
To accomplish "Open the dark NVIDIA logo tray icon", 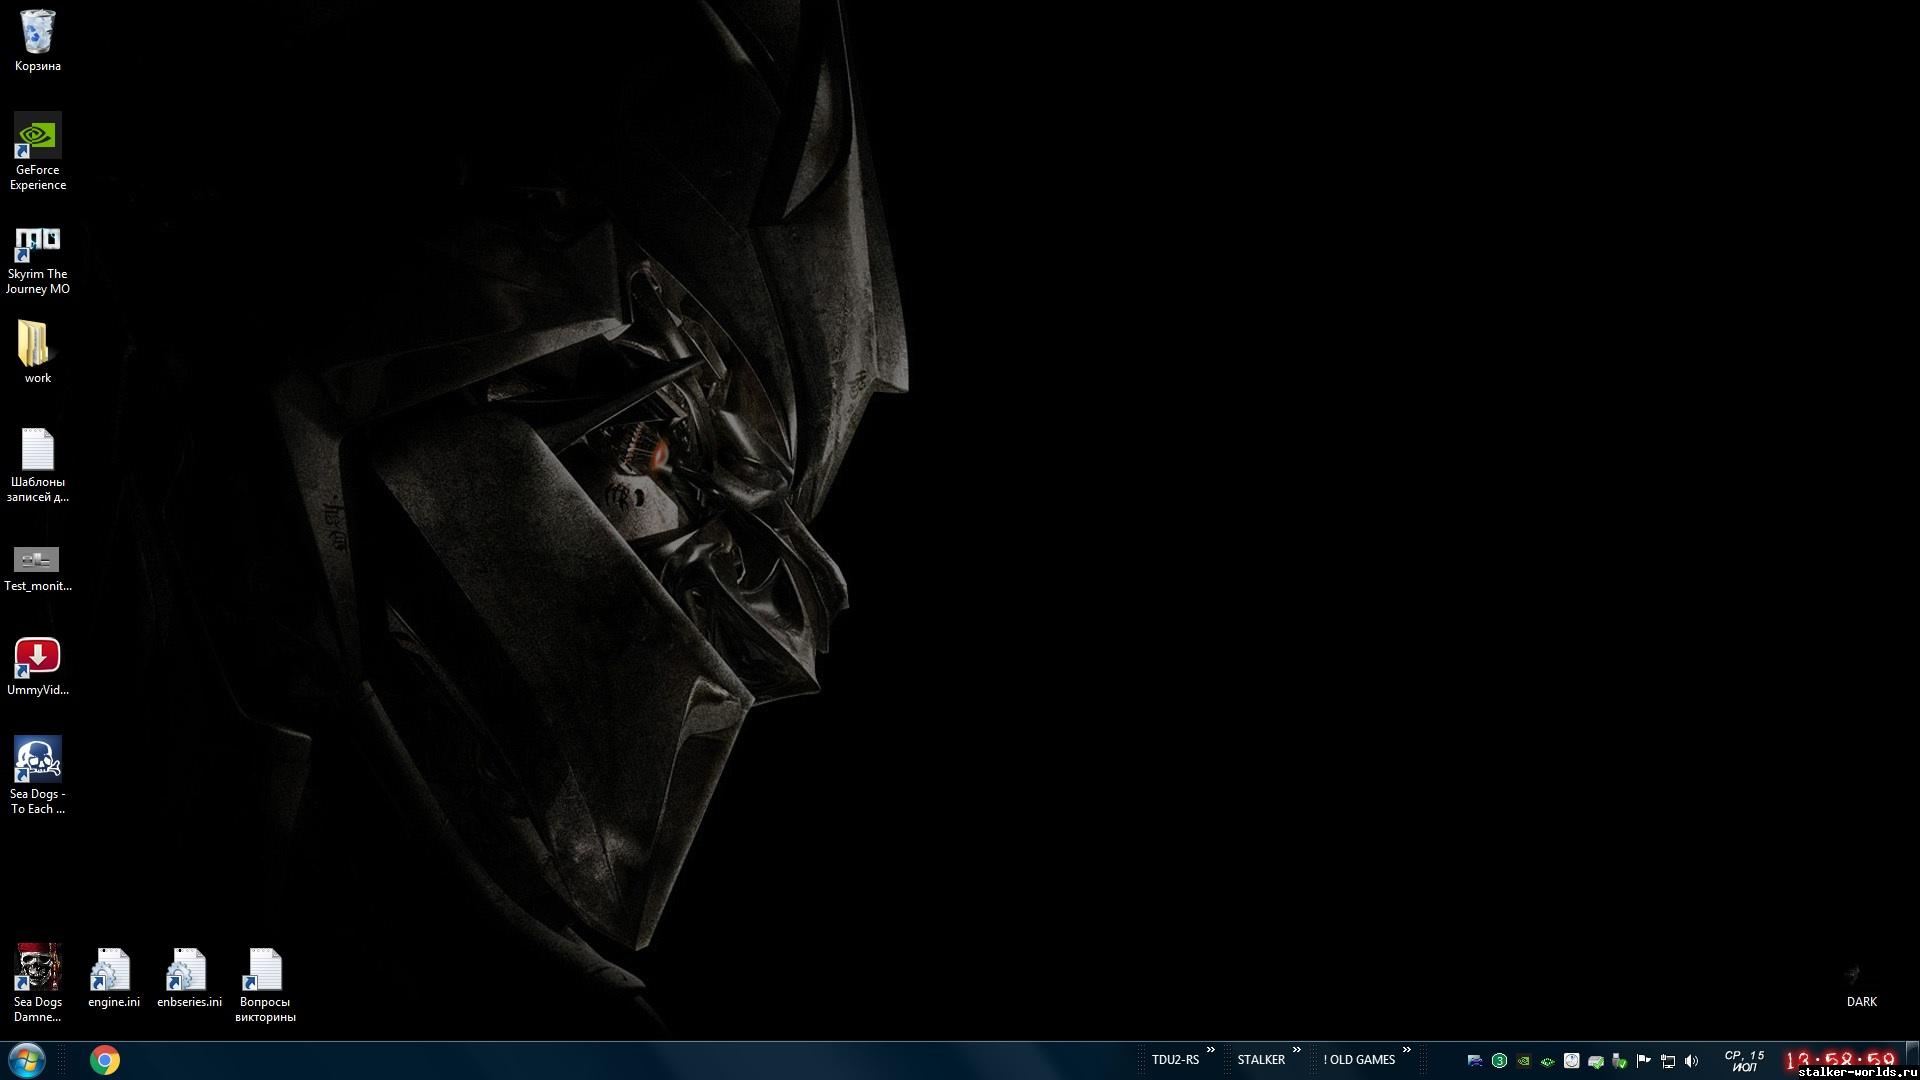I will (1523, 1061).
